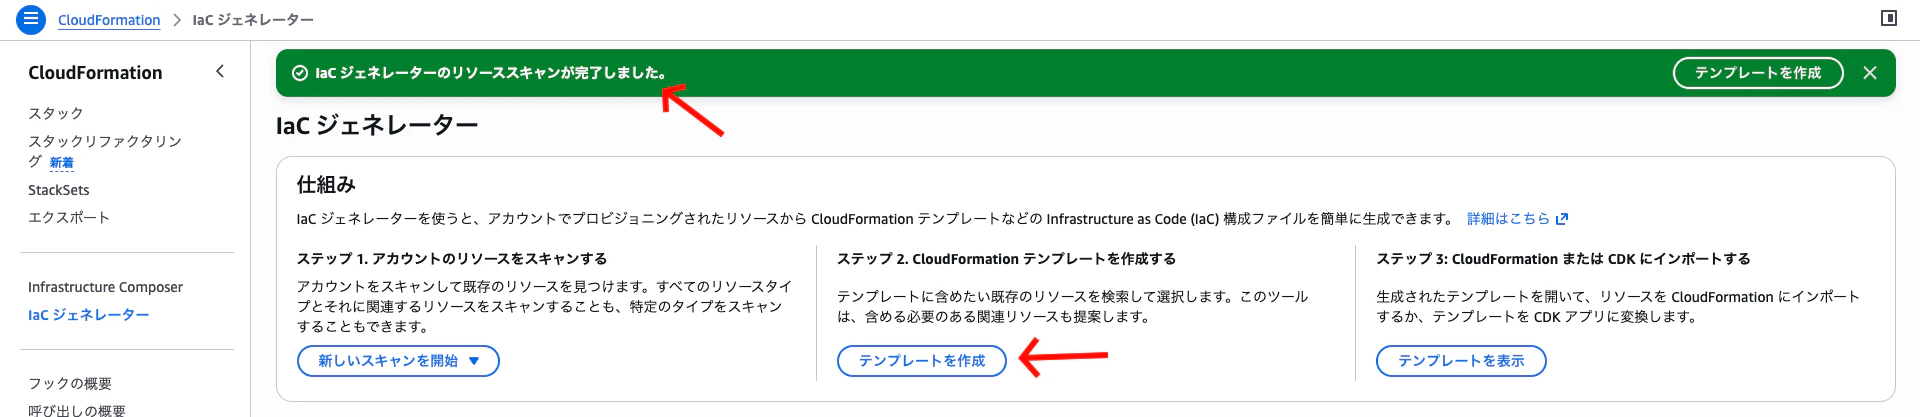The image size is (1920, 417).
Task: Go to CloudFormation breadcrumb link
Action: pos(109,20)
